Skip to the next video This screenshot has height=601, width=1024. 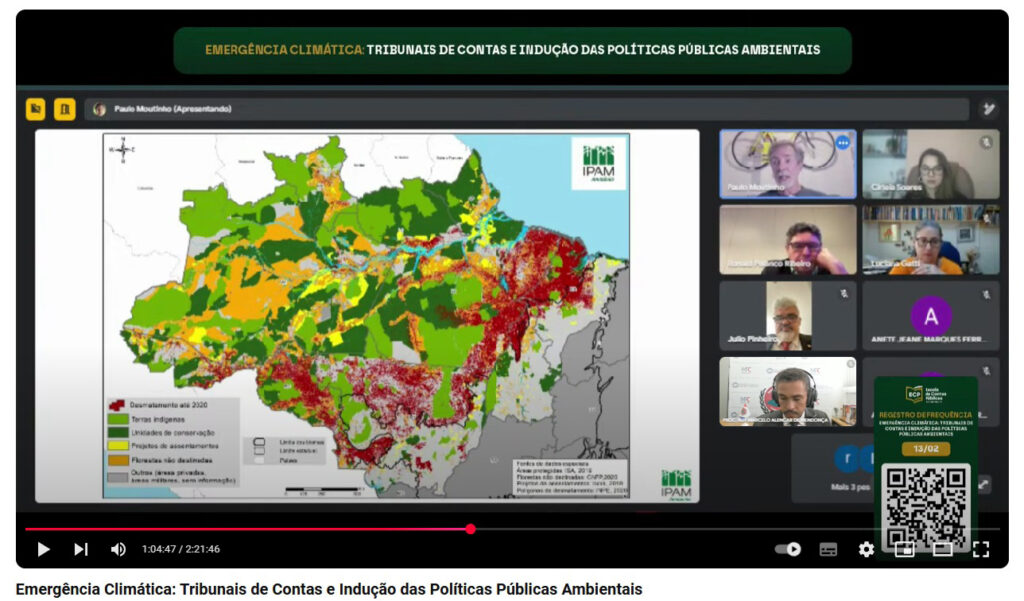click(x=81, y=549)
